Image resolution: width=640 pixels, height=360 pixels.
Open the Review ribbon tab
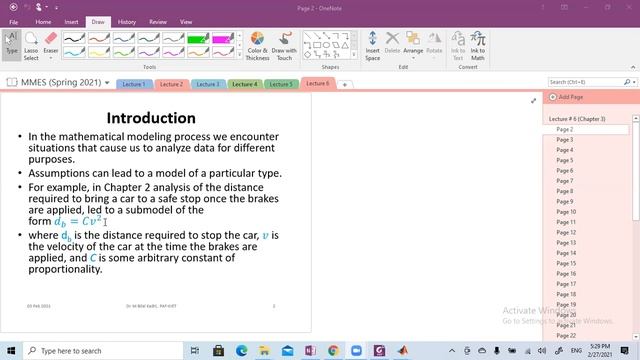tap(158, 22)
